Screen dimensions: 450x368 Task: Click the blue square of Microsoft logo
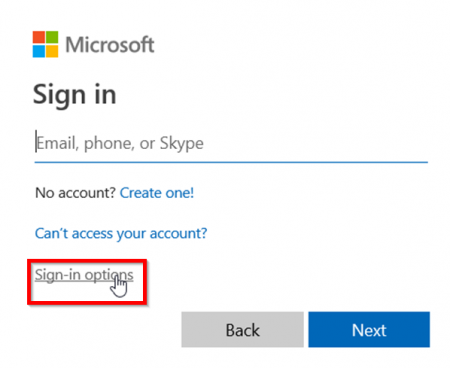point(39,51)
